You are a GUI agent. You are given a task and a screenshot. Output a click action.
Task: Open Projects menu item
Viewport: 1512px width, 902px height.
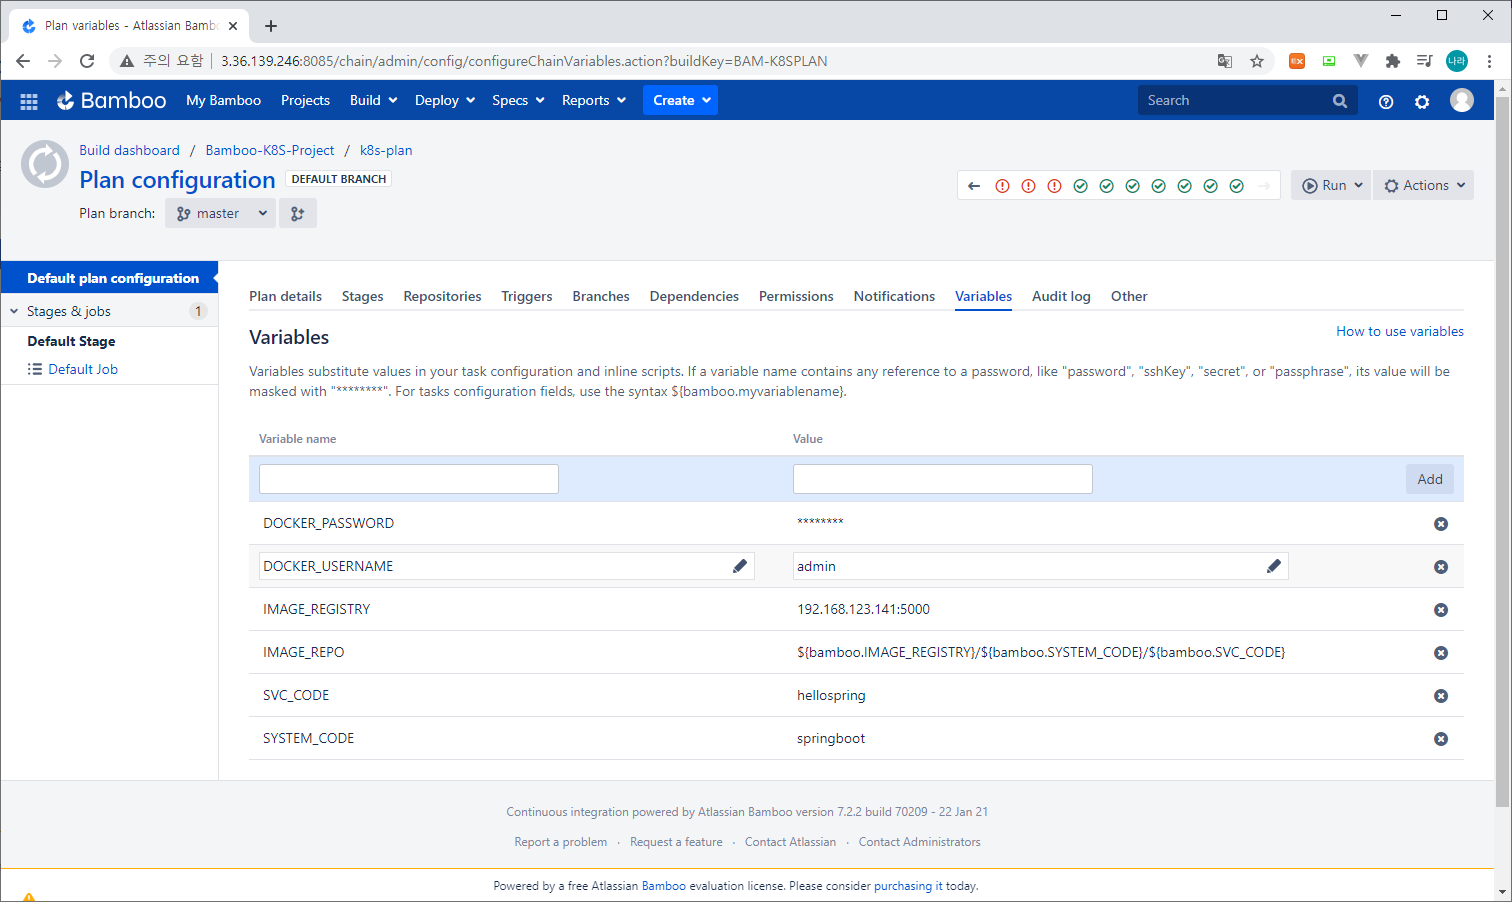[x=305, y=100]
